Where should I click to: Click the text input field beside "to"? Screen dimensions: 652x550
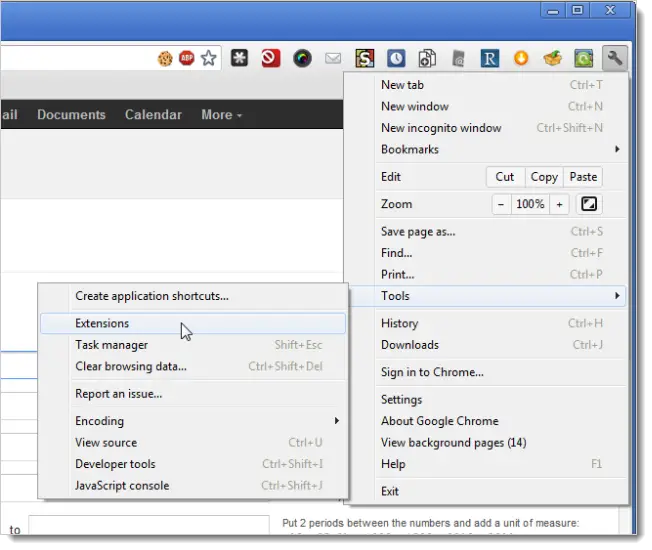pos(149,525)
